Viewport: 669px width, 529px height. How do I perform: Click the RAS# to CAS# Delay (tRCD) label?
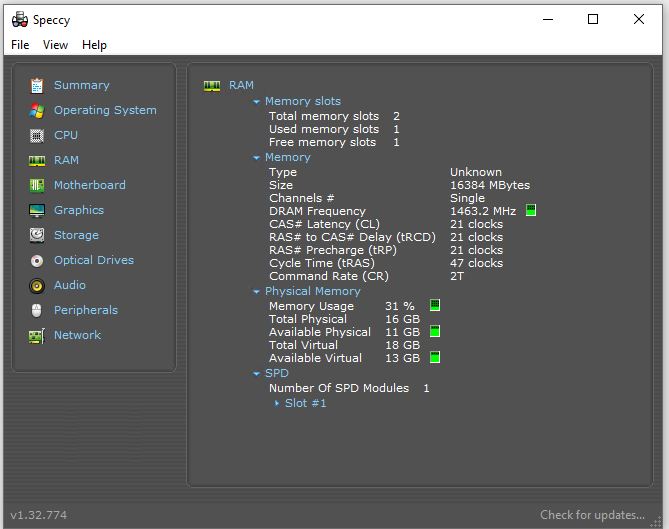[x=352, y=237]
